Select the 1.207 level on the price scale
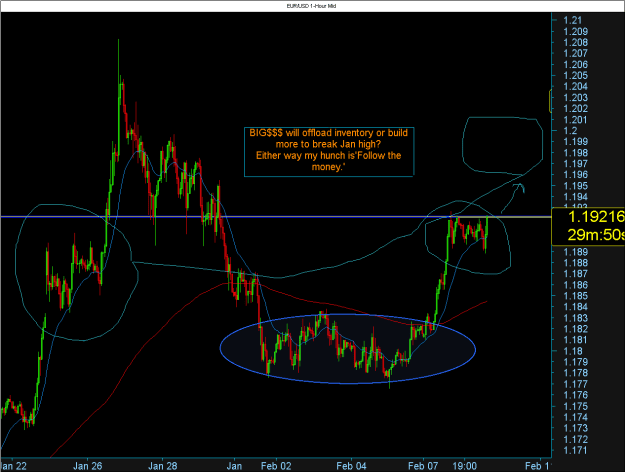 pos(575,53)
